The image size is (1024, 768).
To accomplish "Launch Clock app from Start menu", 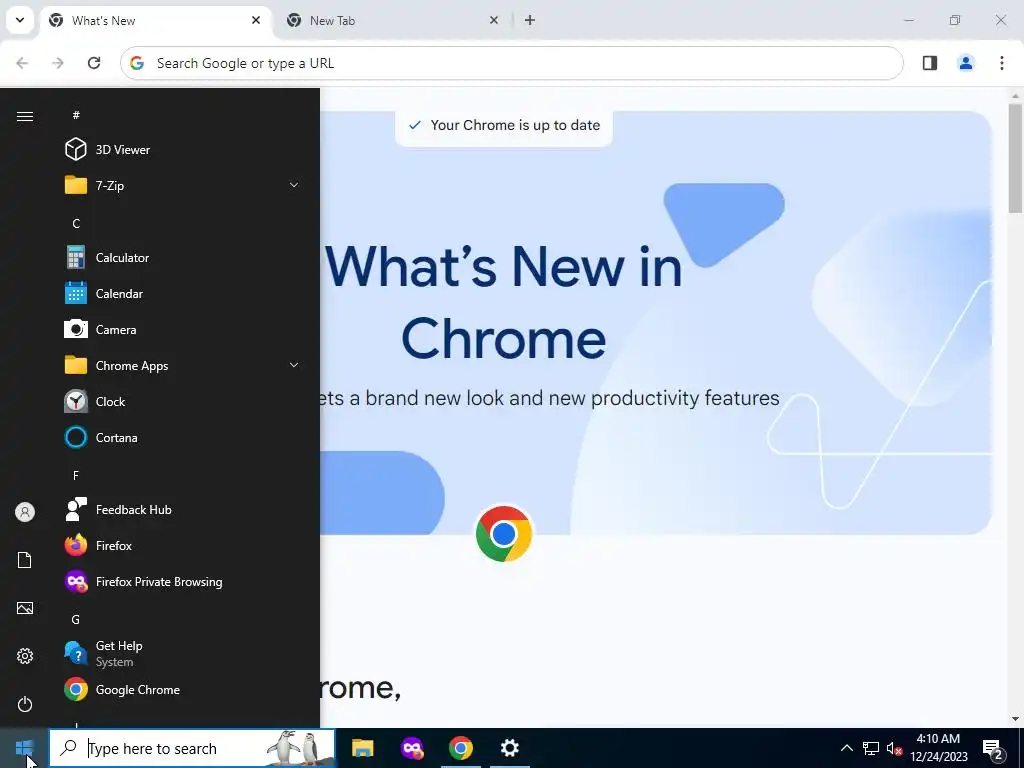I will (183, 402).
